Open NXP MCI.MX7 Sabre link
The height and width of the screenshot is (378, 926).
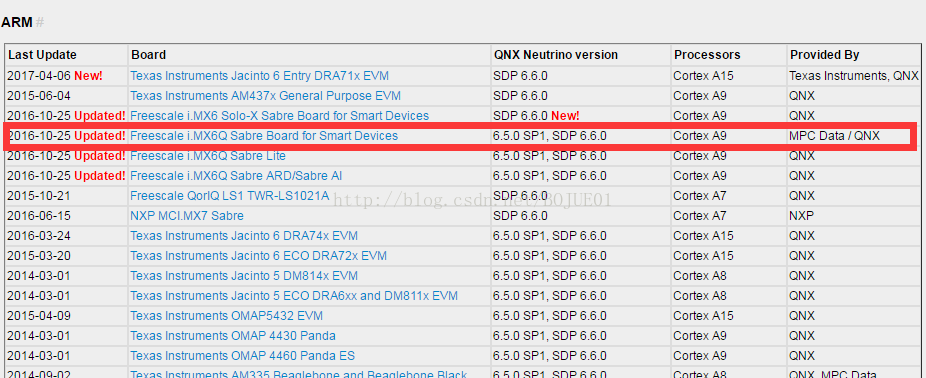pyautogui.click(x=187, y=216)
